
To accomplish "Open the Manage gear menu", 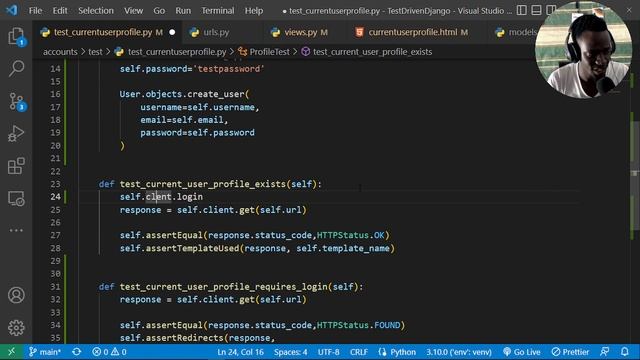I will (16, 327).
